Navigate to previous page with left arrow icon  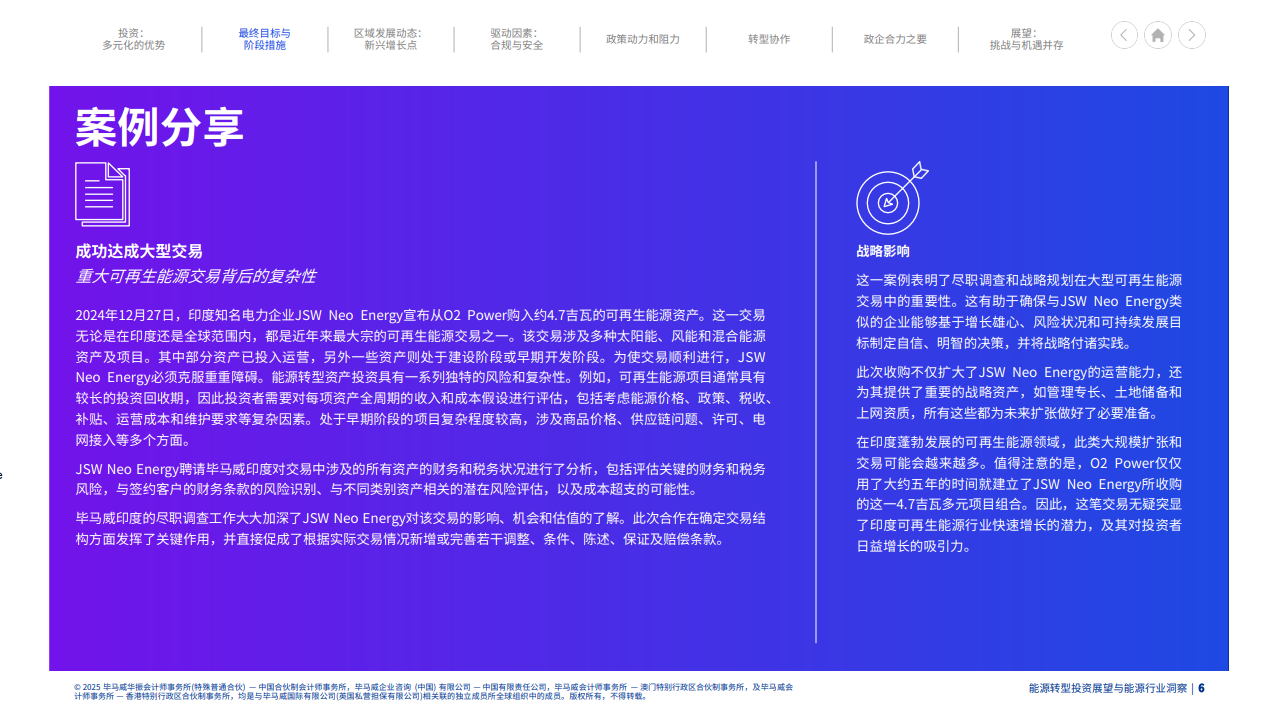(1123, 35)
